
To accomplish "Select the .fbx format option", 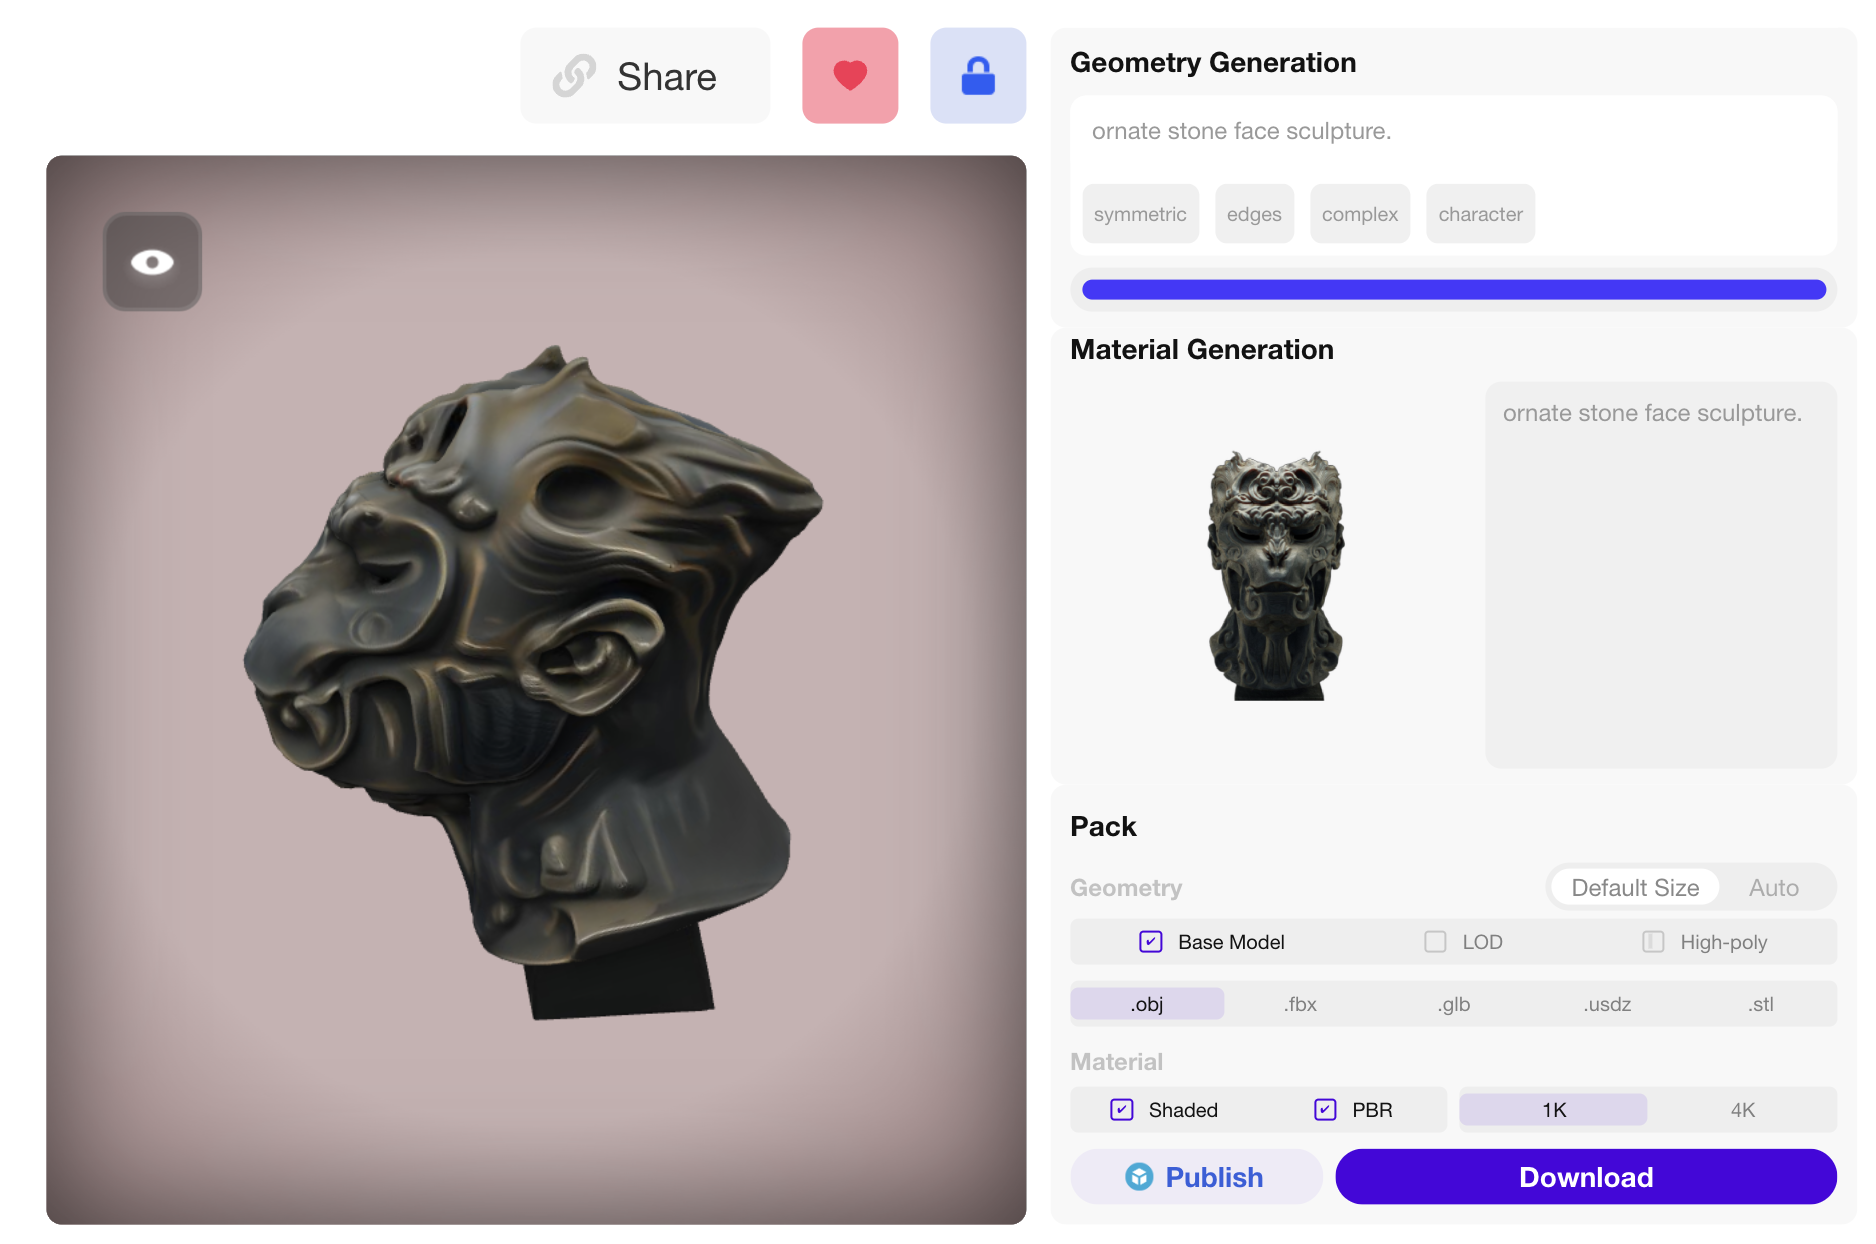I will (x=1300, y=1004).
